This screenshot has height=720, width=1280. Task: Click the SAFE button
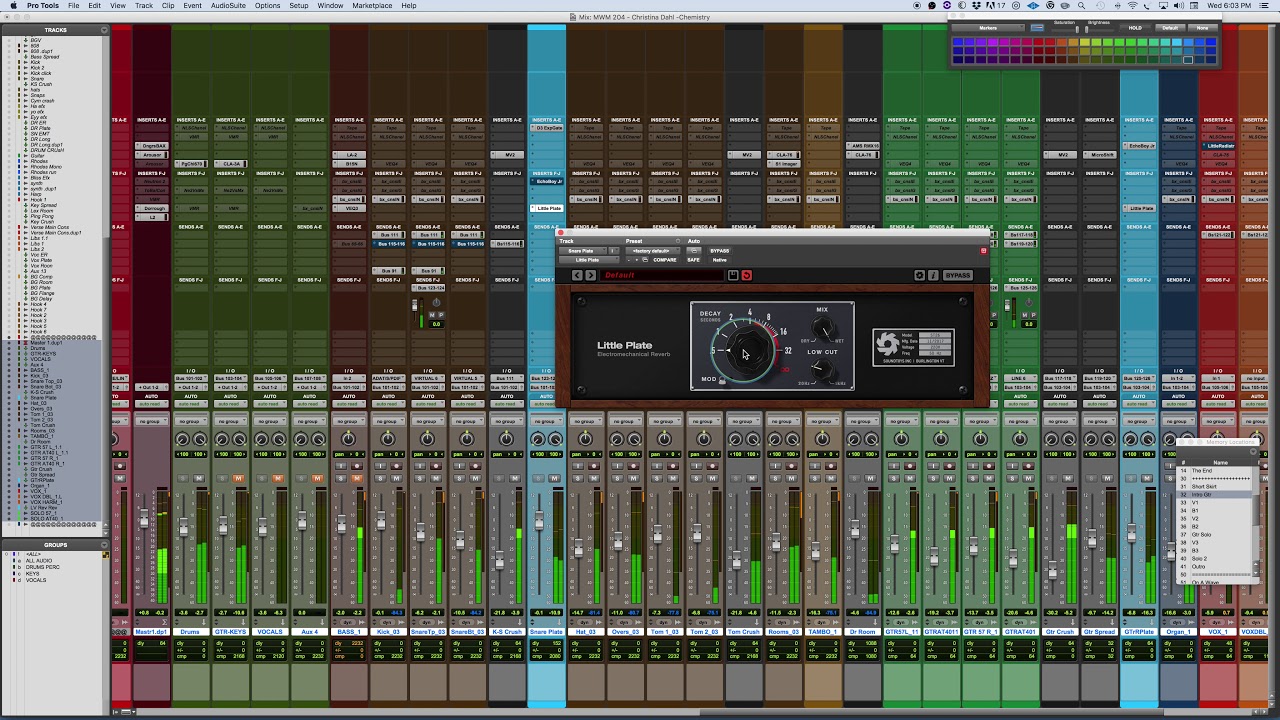(693, 260)
